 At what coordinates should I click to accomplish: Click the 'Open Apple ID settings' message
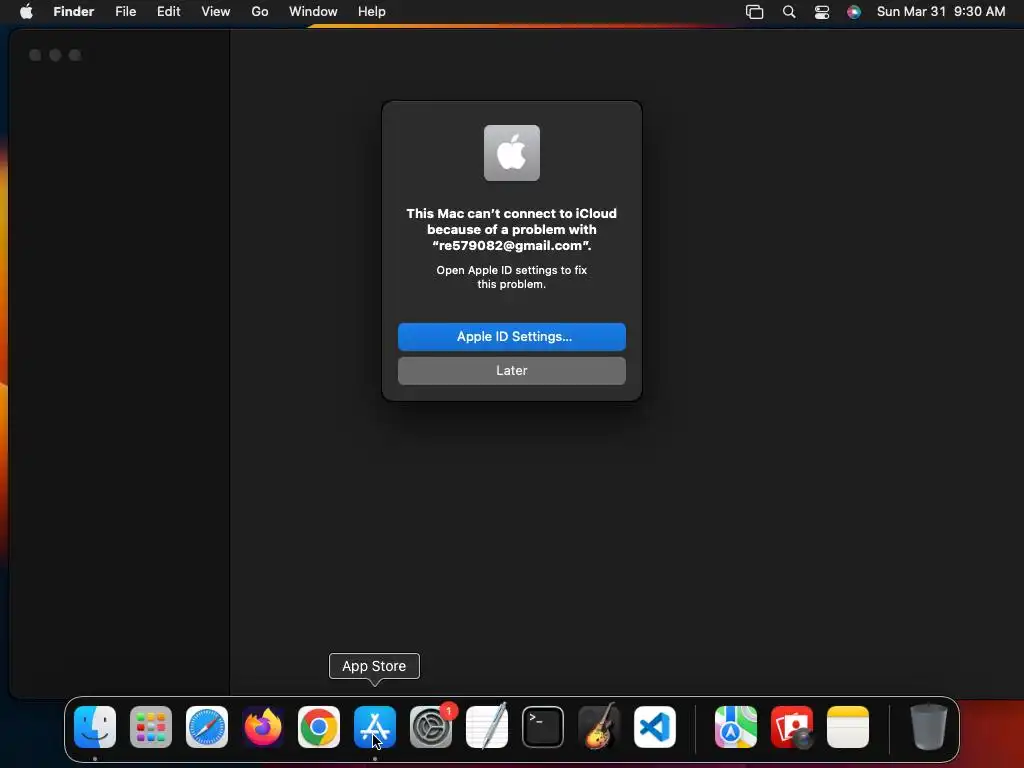click(x=512, y=277)
